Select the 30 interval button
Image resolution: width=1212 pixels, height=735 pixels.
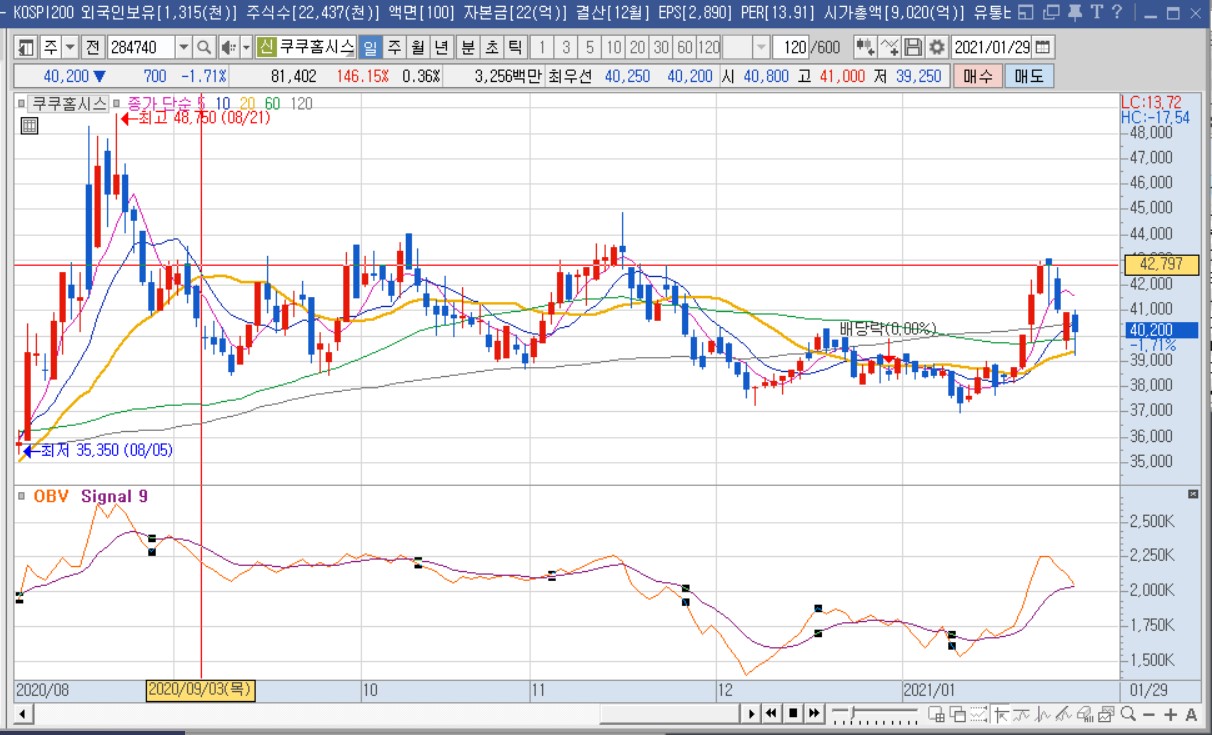[x=661, y=48]
